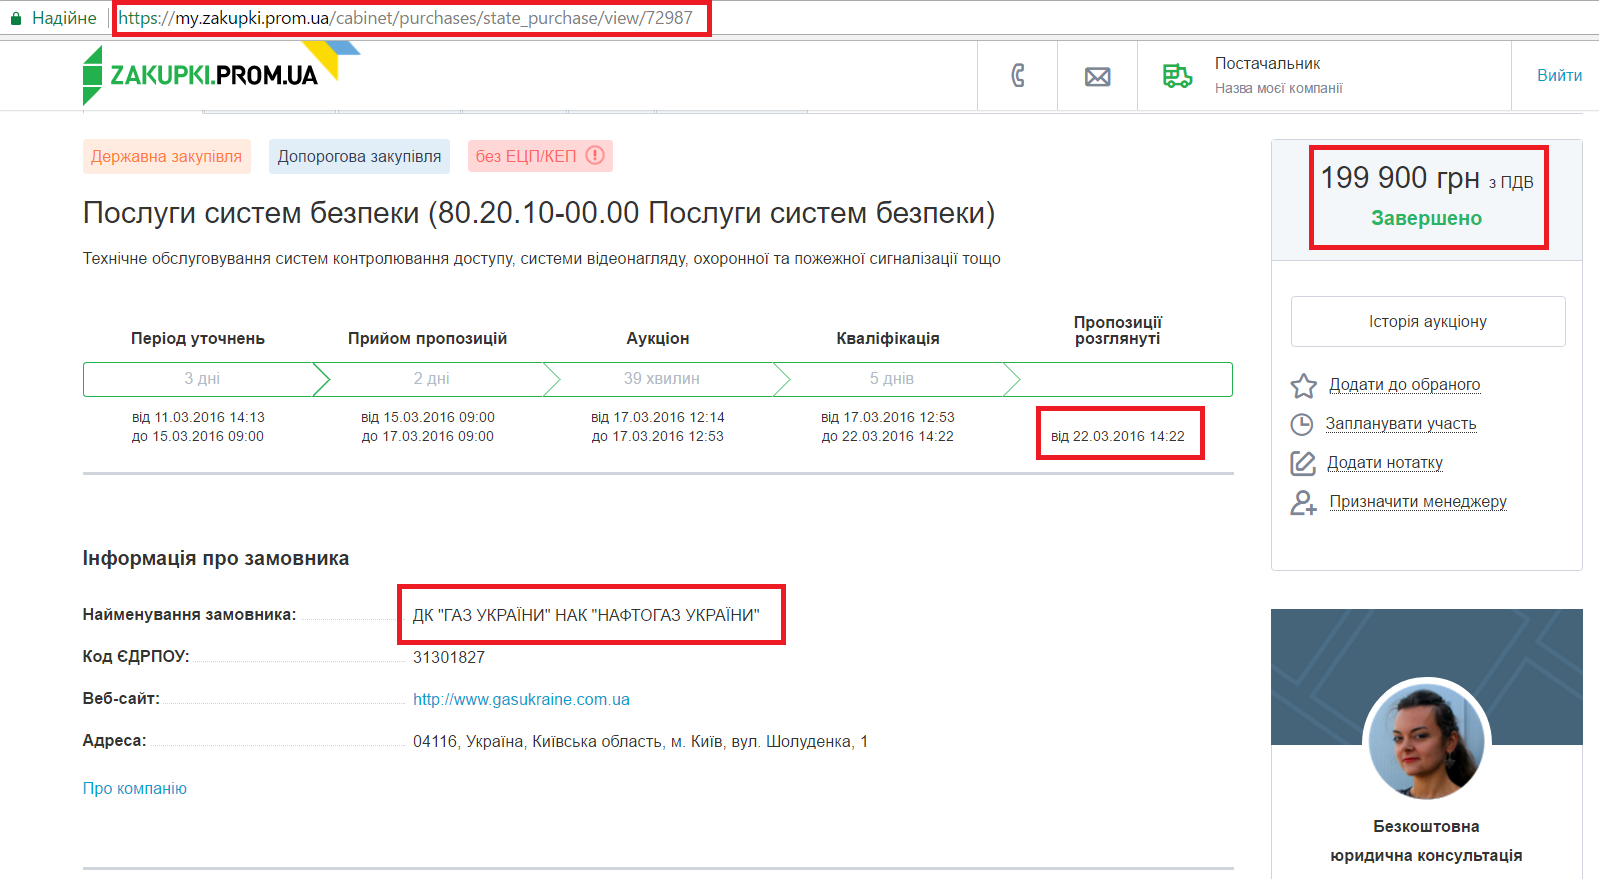Click Додати нотатку link
This screenshot has width=1599, height=879.
click(1384, 463)
